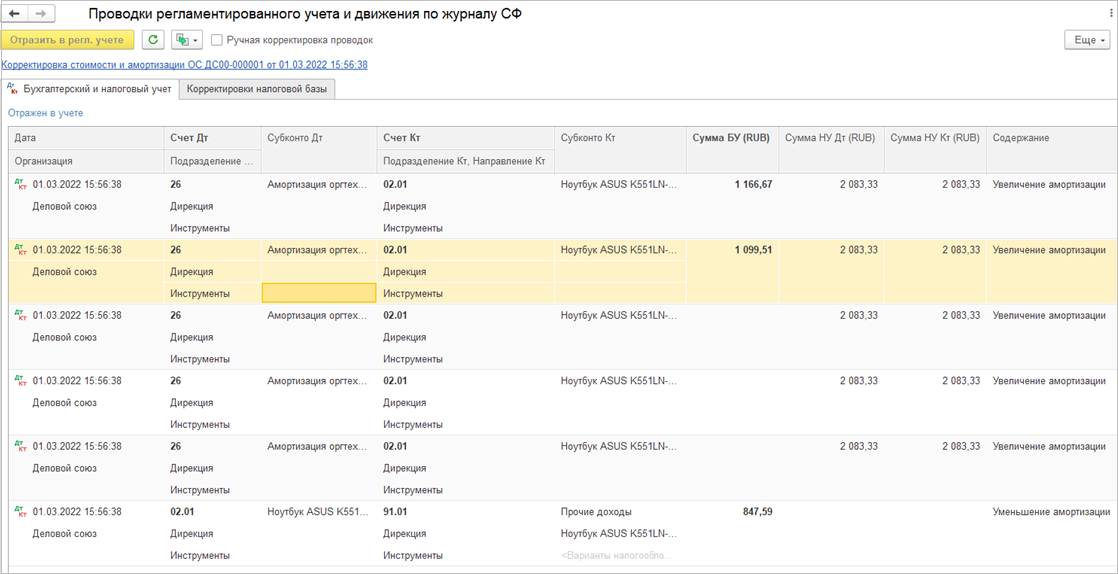This screenshot has width=1118, height=574.
Task: Click the Сумма БУ (RUB) column header
Action: pyautogui.click(x=731, y=138)
